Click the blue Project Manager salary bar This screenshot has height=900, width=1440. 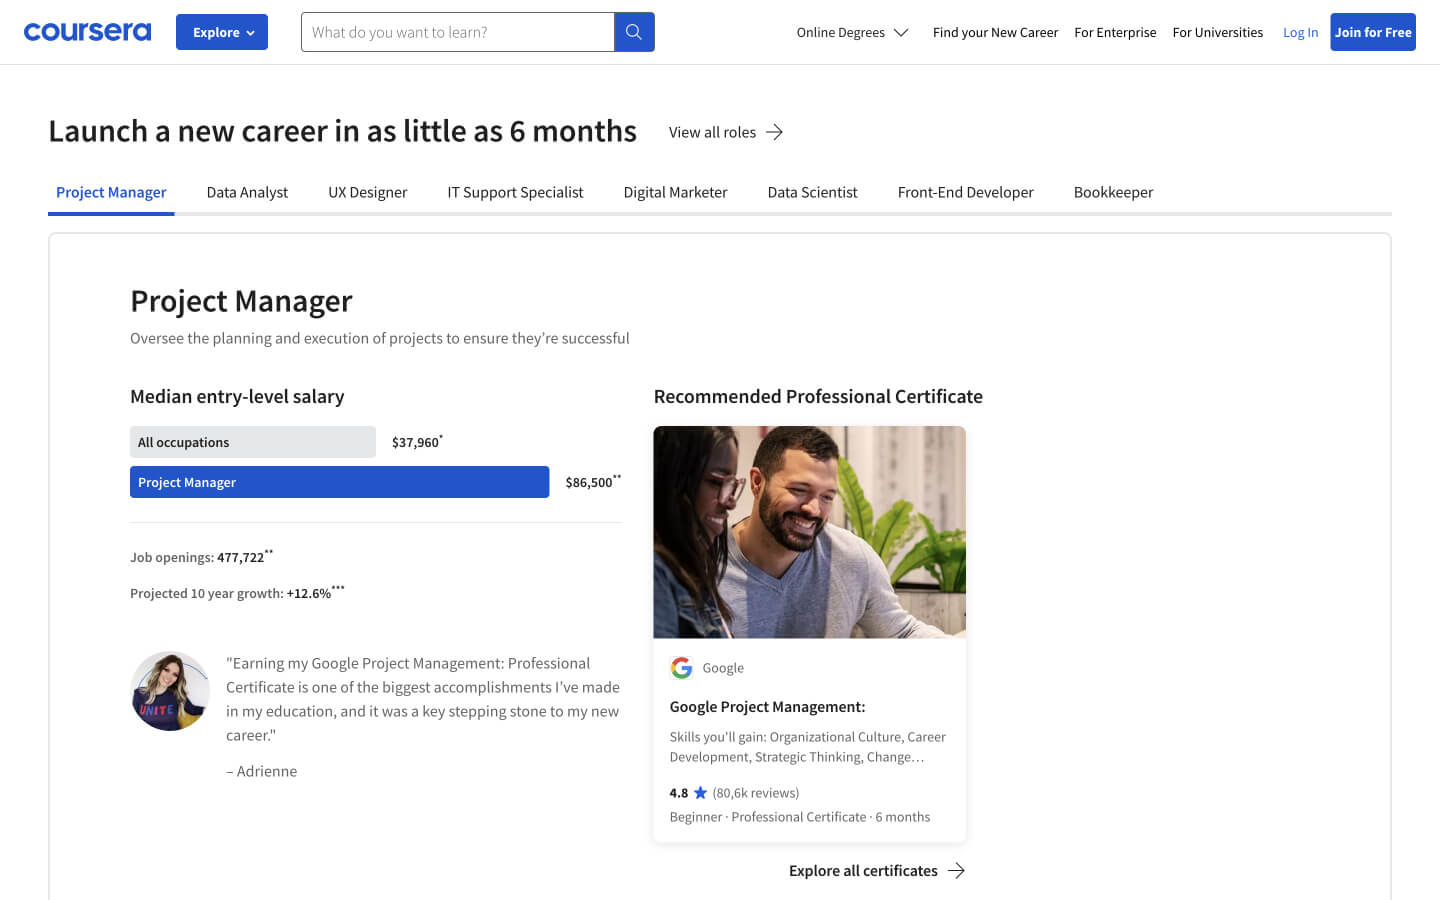click(x=339, y=481)
